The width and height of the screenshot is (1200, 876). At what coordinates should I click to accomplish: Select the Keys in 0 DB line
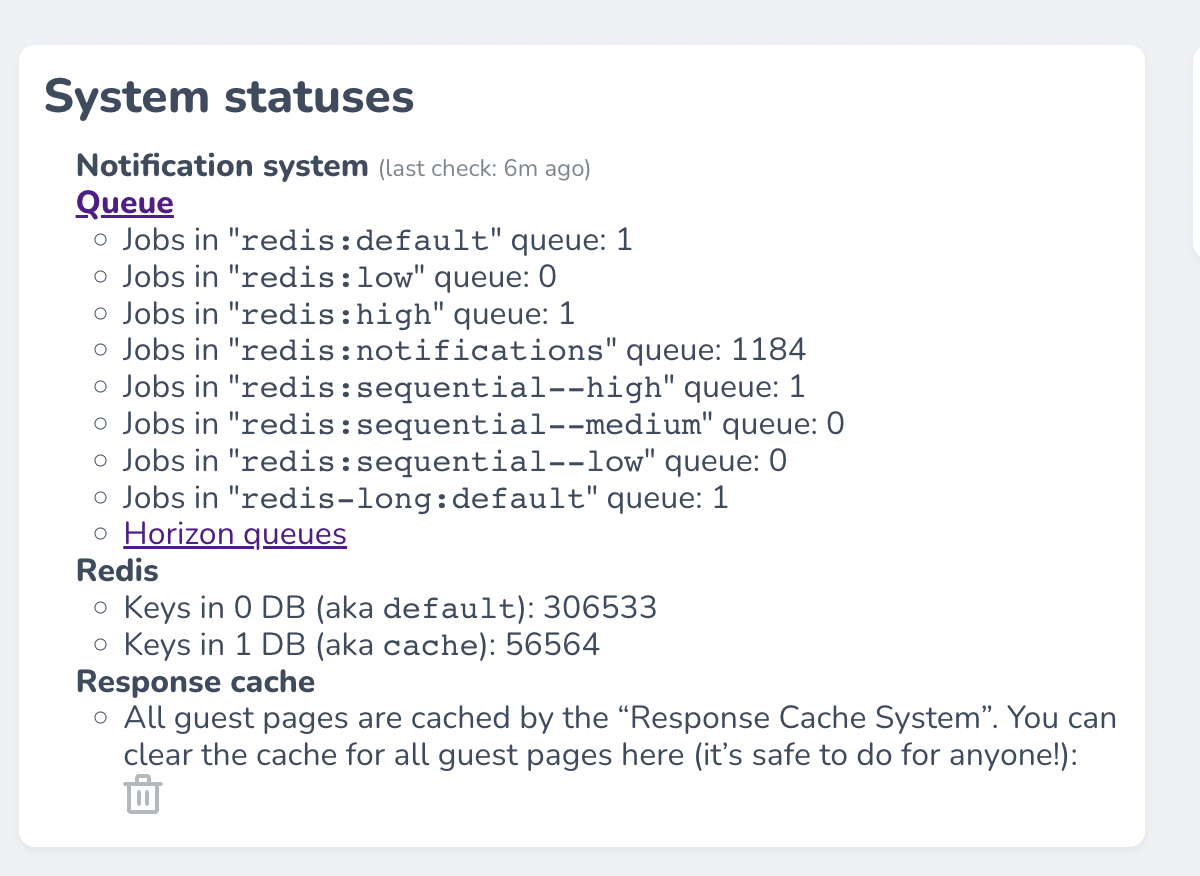pos(389,608)
